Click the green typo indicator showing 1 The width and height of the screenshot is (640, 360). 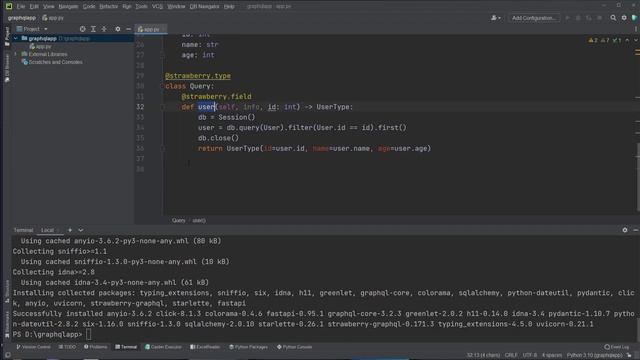617,40
